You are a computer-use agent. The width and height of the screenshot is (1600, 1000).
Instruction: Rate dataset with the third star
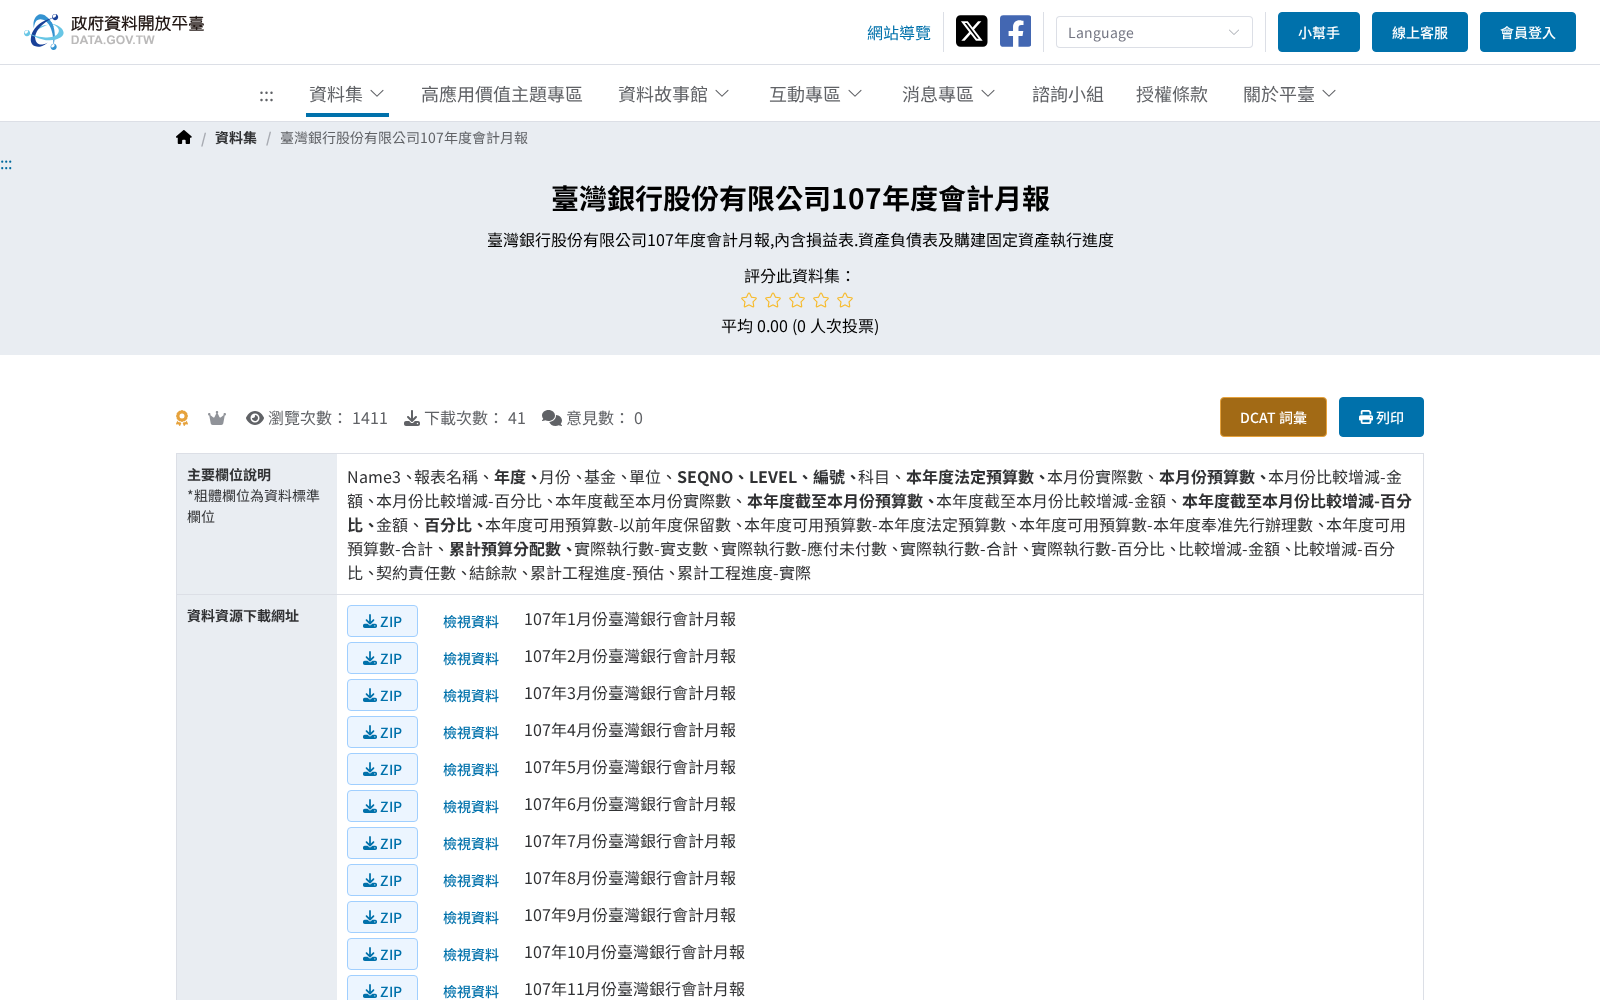[797, 300]
